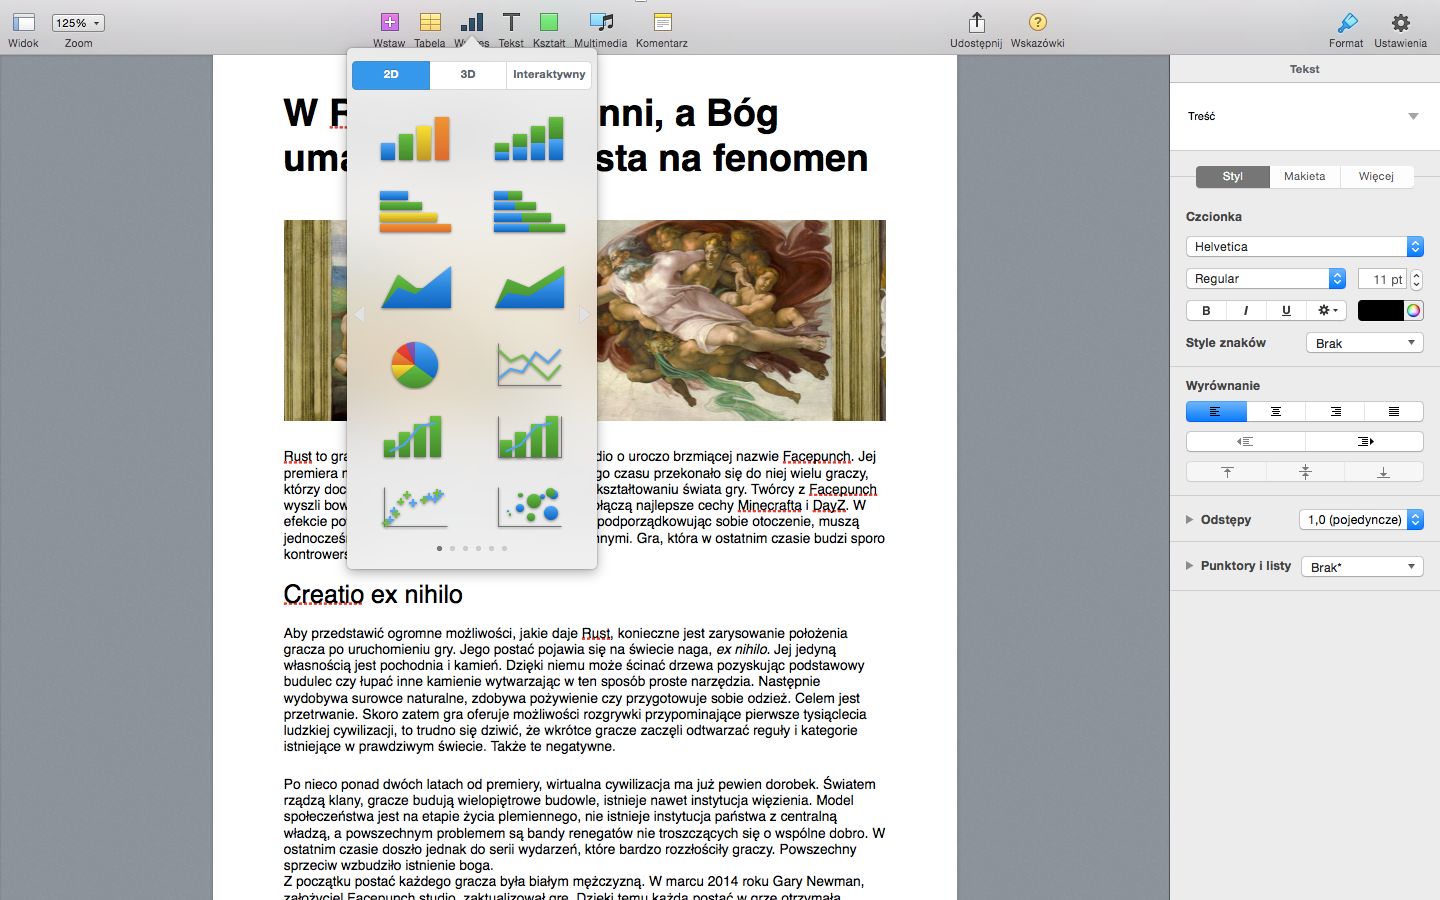The width and height of the screenshot is (1440, 900).
Task: Insert the 2D area chart
Action: coord(415,287)
